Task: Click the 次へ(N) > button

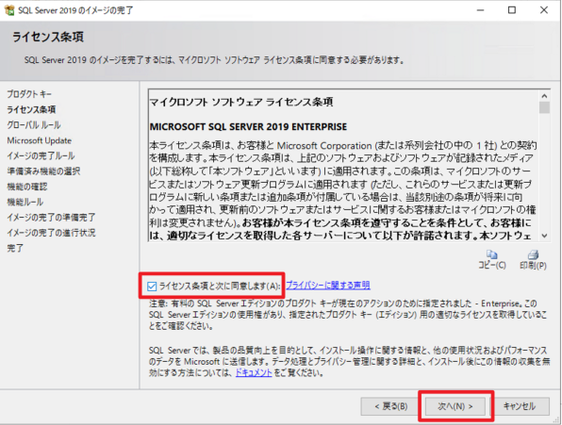Action: [x=455, y=406]
